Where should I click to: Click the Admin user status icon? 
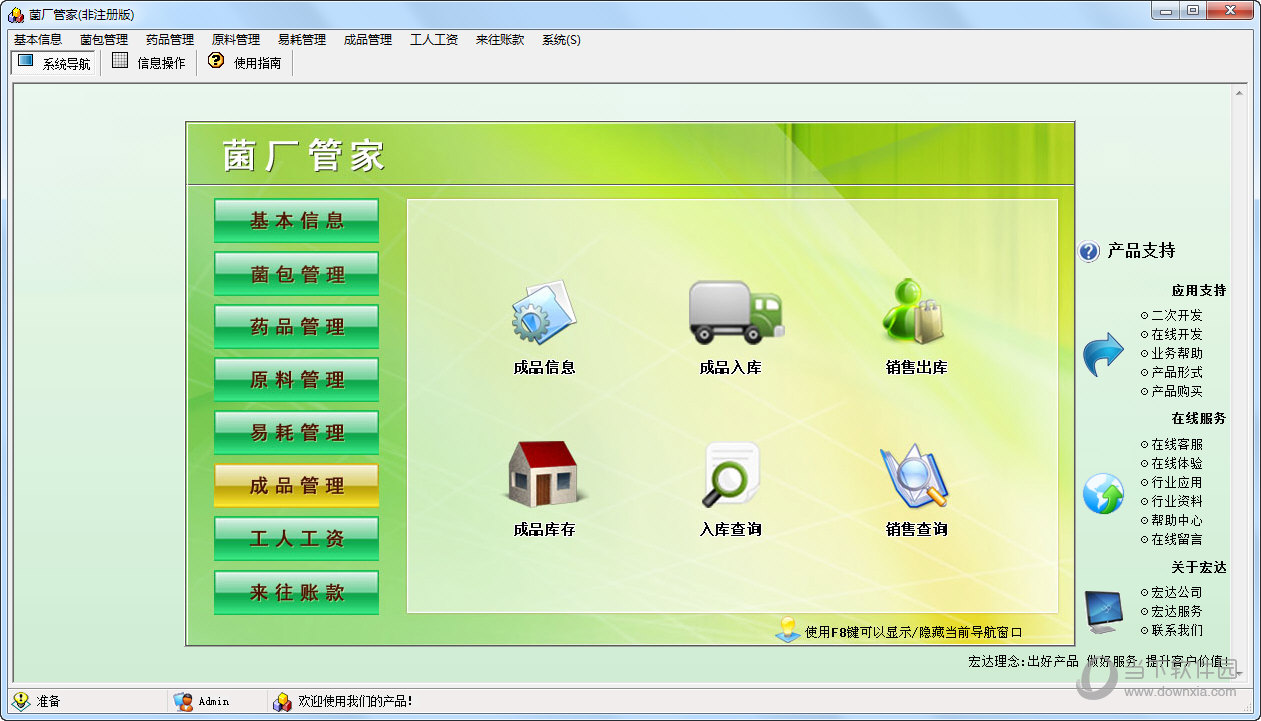pos(183,701)
